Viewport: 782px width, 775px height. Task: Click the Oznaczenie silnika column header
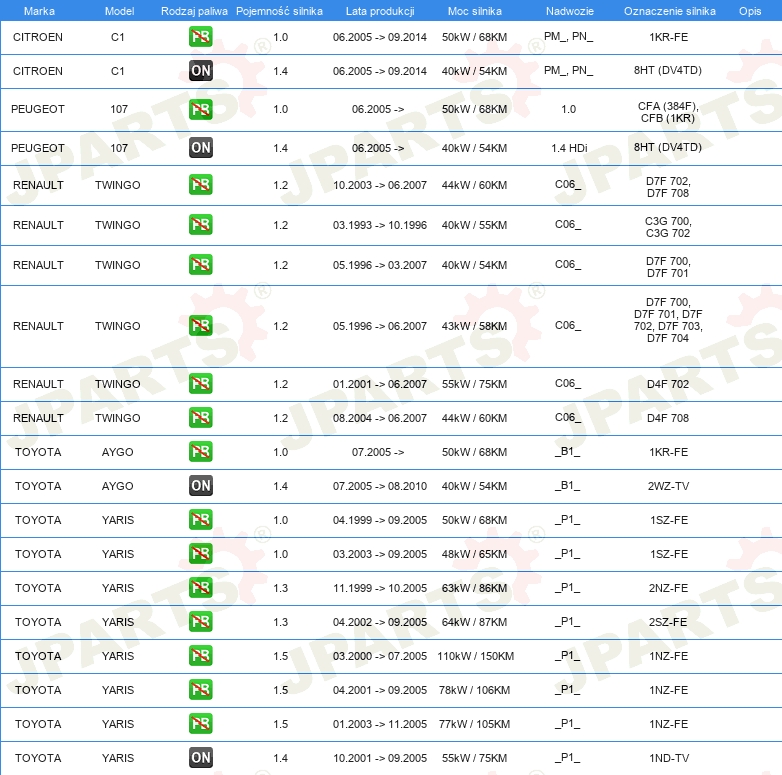point(669,11)
